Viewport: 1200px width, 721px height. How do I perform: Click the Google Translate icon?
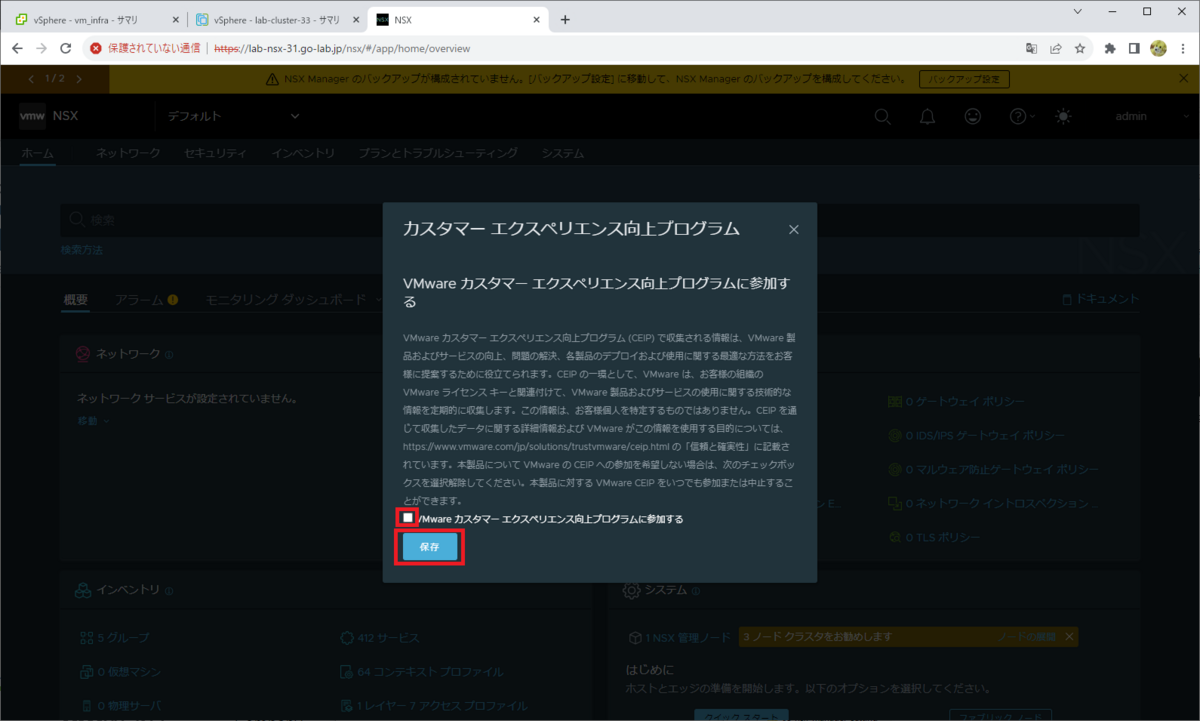1032,48
